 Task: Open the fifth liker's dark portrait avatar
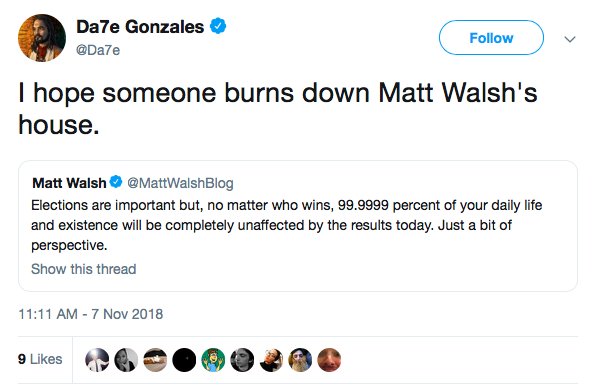(242, 360)
